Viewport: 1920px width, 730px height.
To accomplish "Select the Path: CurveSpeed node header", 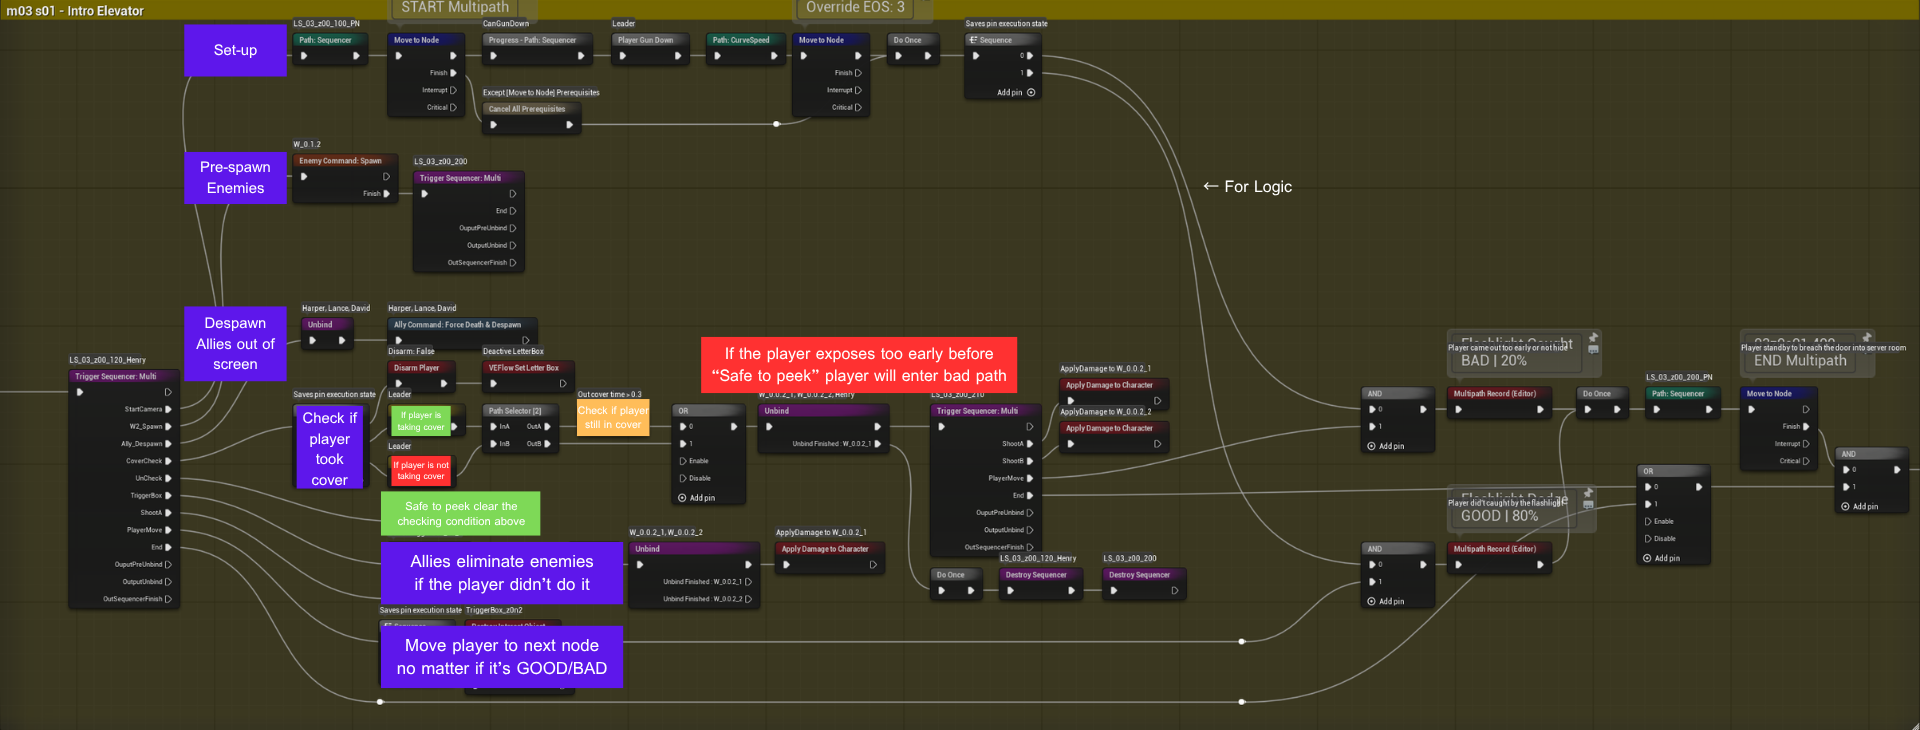I will click(x=746, y=40).
